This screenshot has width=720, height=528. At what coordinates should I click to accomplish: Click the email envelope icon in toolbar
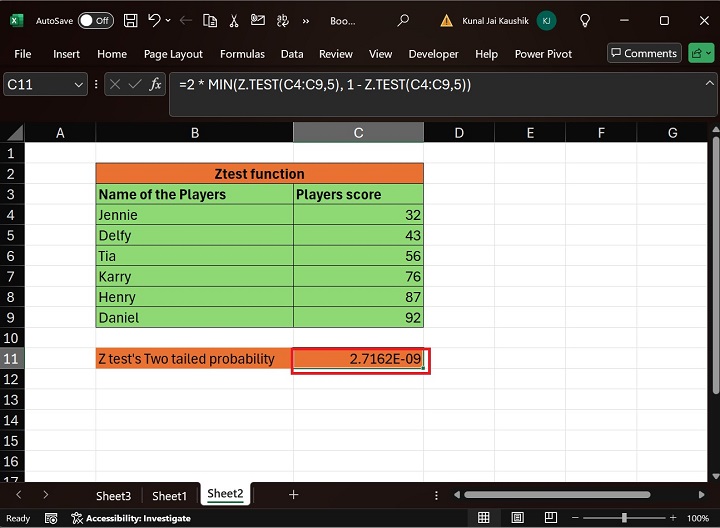[258, 20]
